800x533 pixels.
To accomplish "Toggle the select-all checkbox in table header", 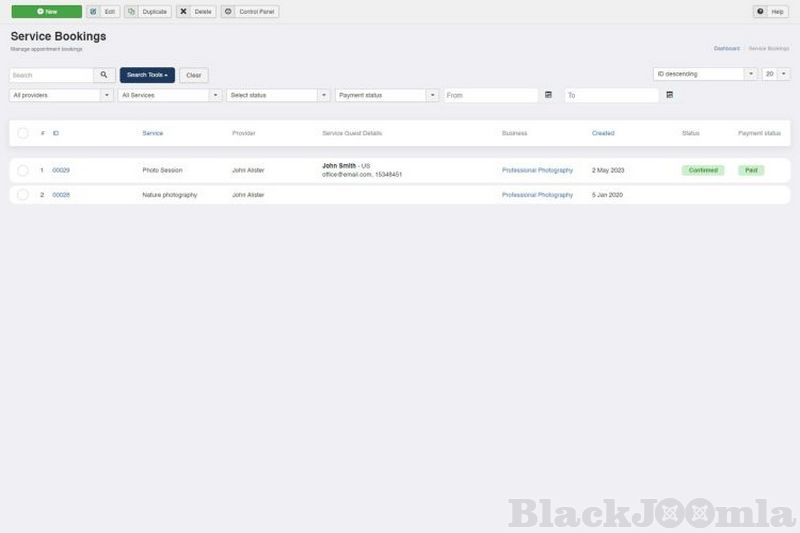I will click(x=23, y=133).
